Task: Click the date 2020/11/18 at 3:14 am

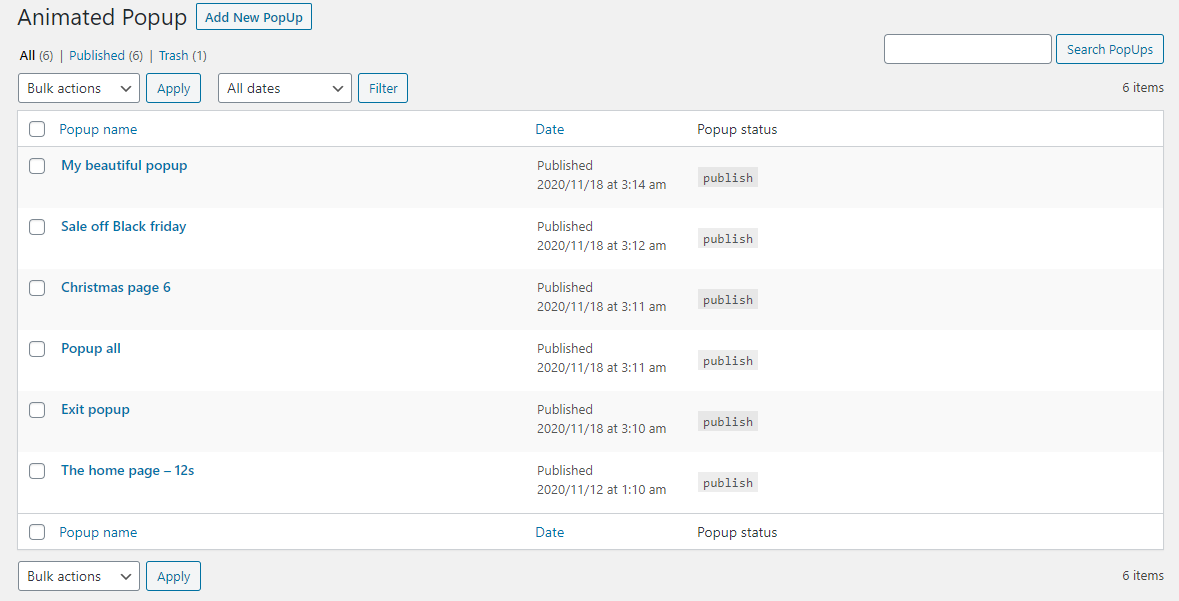Action: coord(602,184)
